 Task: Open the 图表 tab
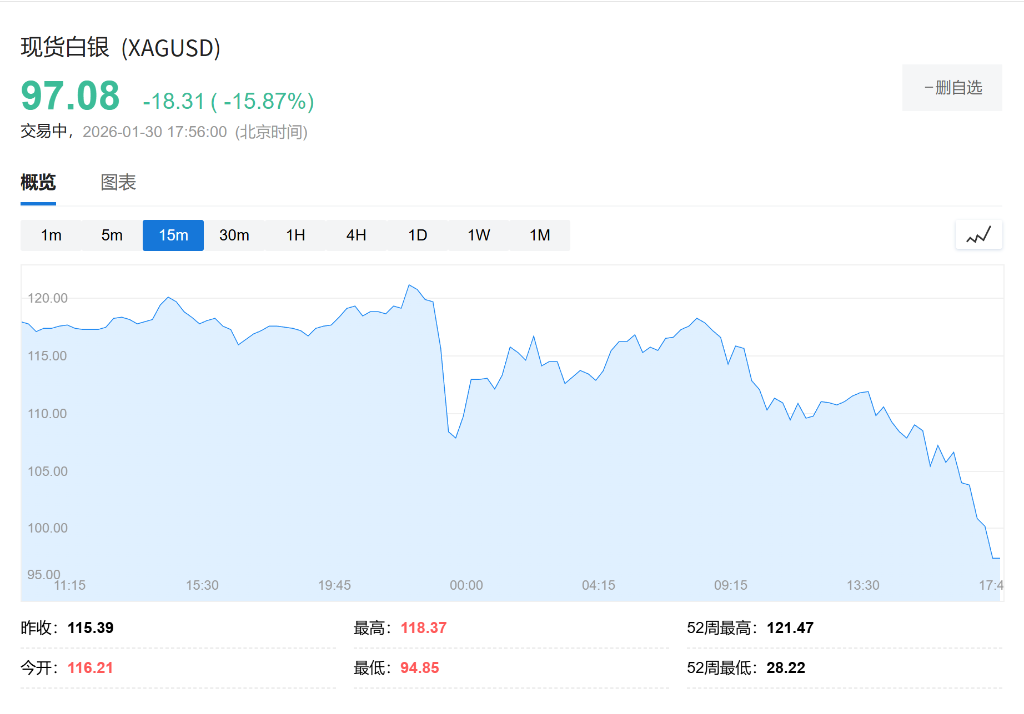tap(118, 183)
